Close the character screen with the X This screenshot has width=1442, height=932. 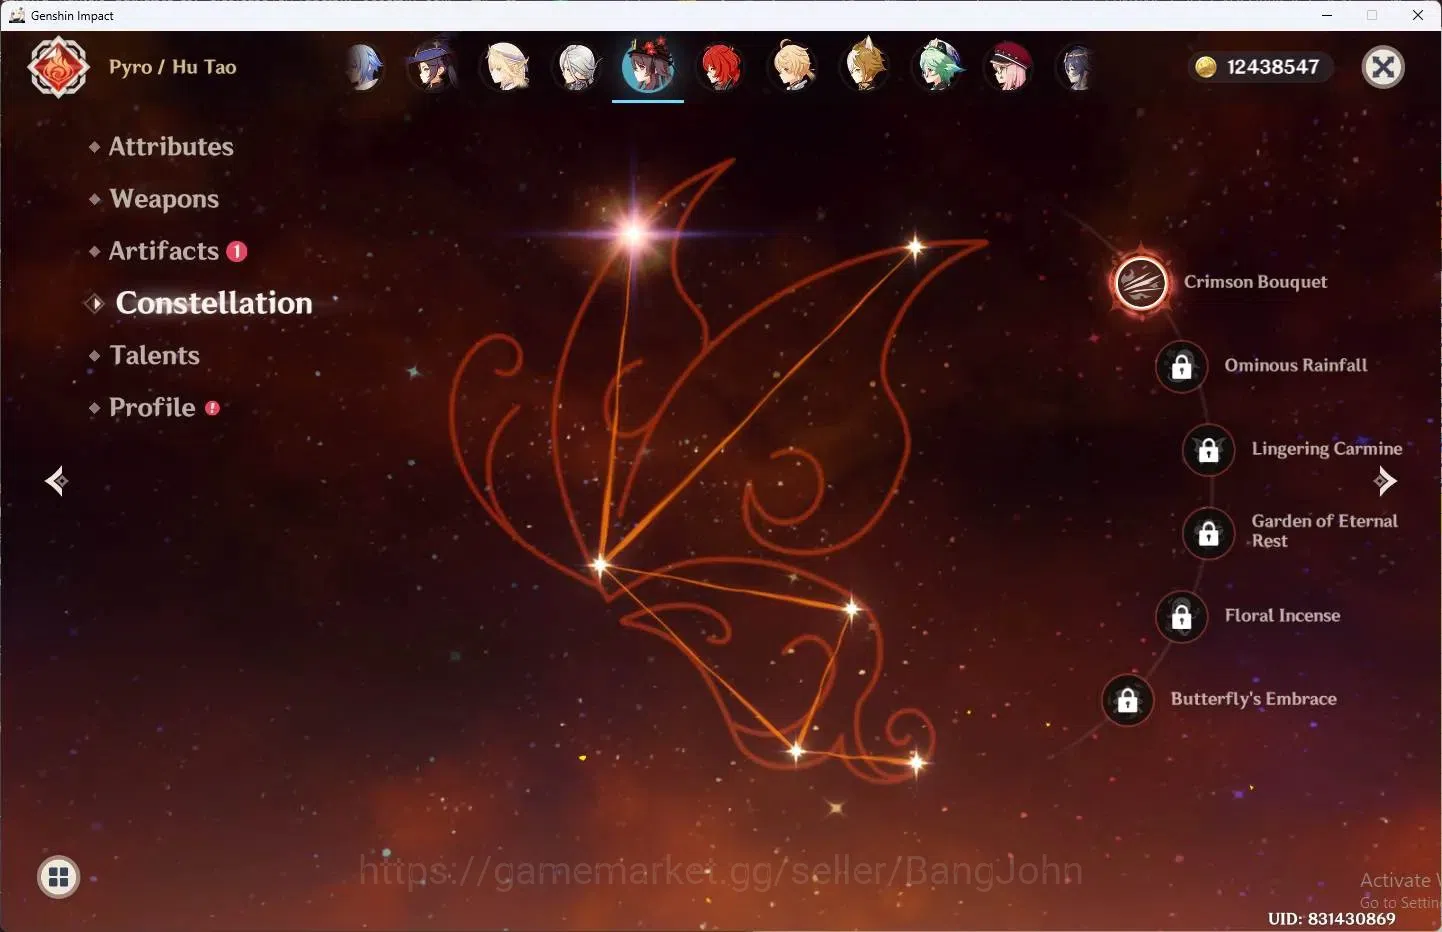click(1384, 67)
